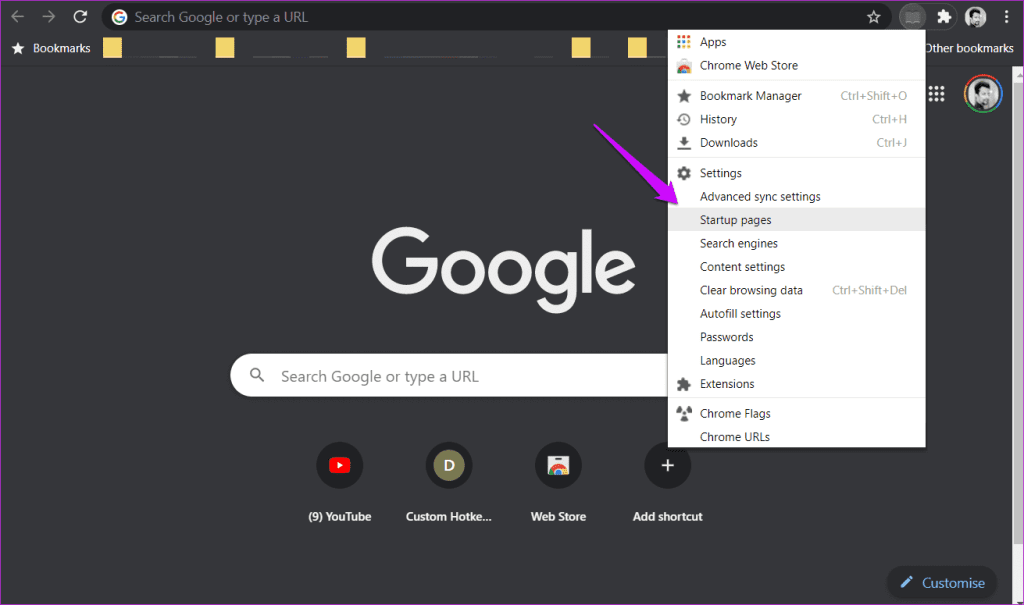This screenshot has width=1024, height=605.
Task: Click the Search Google search box
Action: (450, 375)
